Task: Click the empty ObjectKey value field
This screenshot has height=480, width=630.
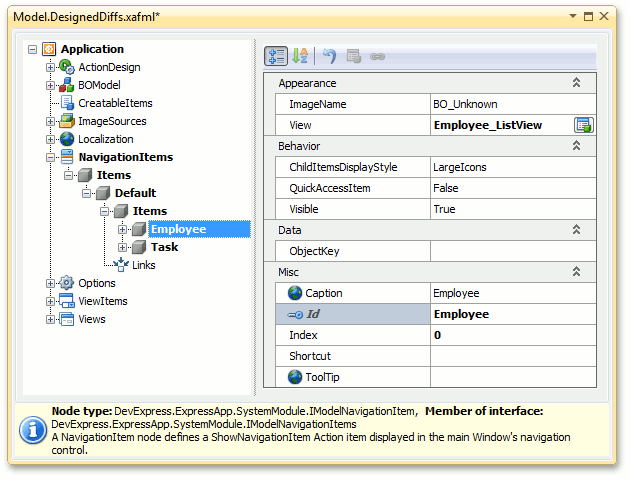Action: pyautogui.click(x=513, y=251)
